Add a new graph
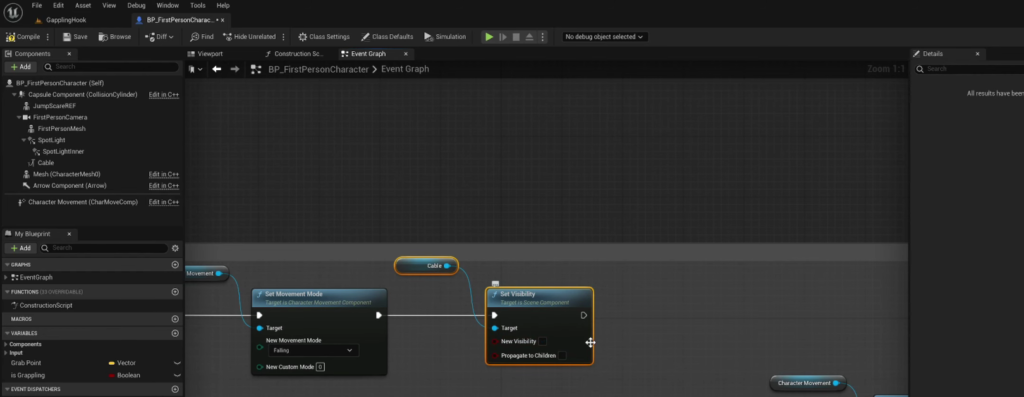The width and height of the screenshot is (1024, 397). [174, 264]
